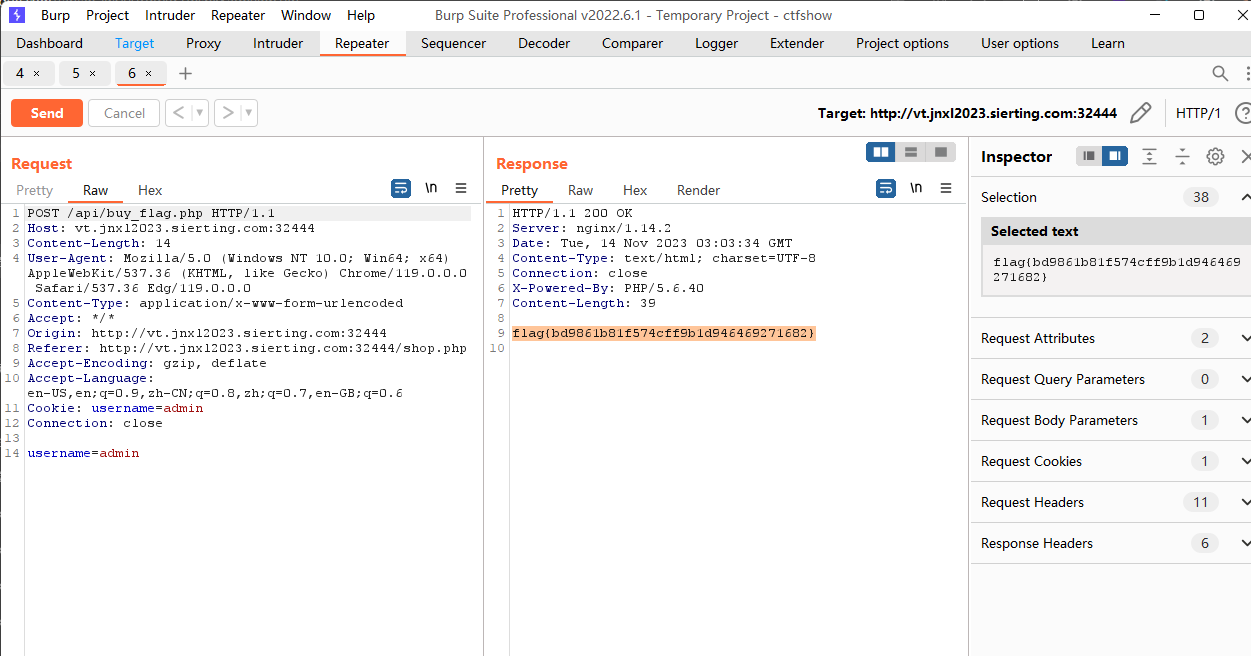Switch Request view to Pretty
1251x656 pixels.
tap(34, 190)
